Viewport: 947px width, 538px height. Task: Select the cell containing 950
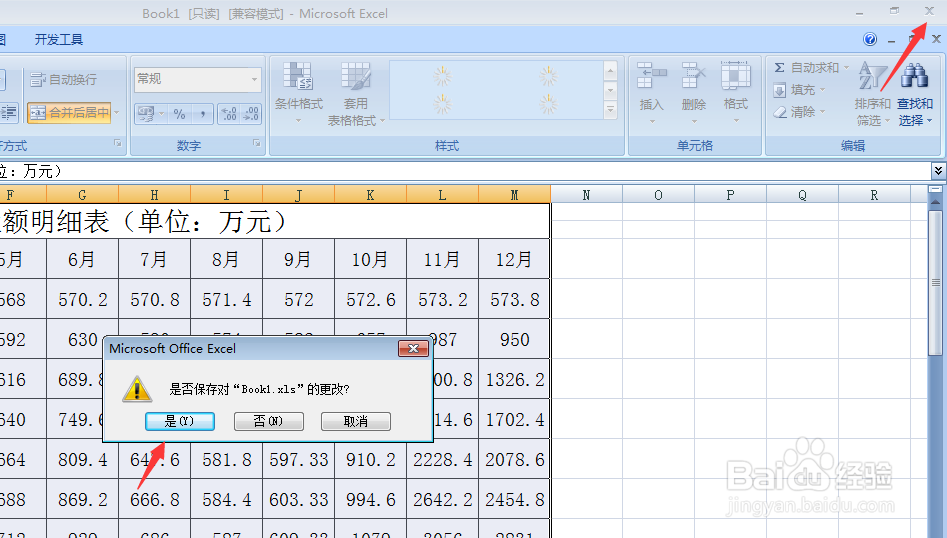[x=514, y=339]
